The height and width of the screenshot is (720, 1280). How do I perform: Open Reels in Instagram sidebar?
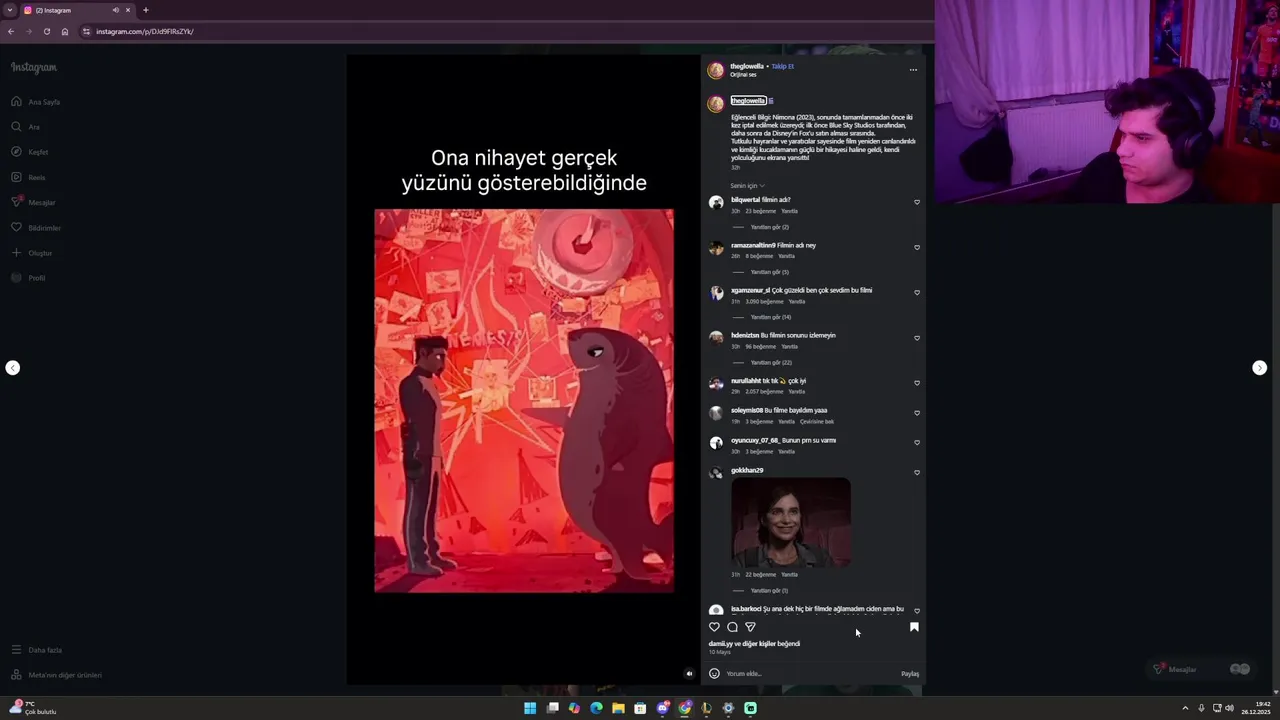click(28, 177)
